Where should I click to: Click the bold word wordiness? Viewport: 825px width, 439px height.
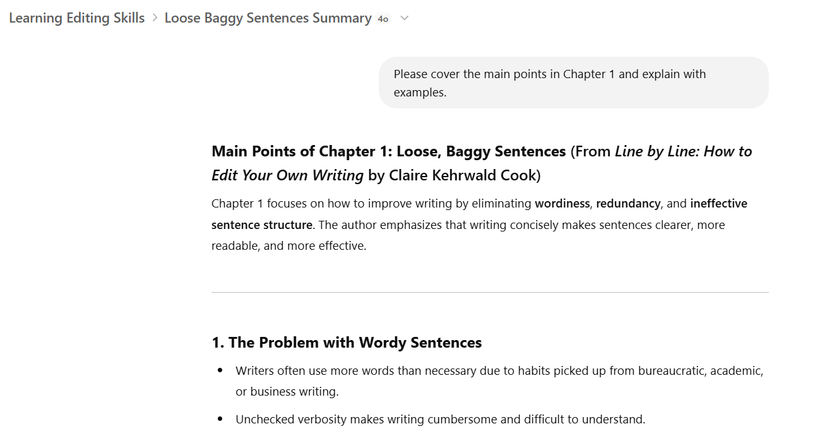coord(562,204)
